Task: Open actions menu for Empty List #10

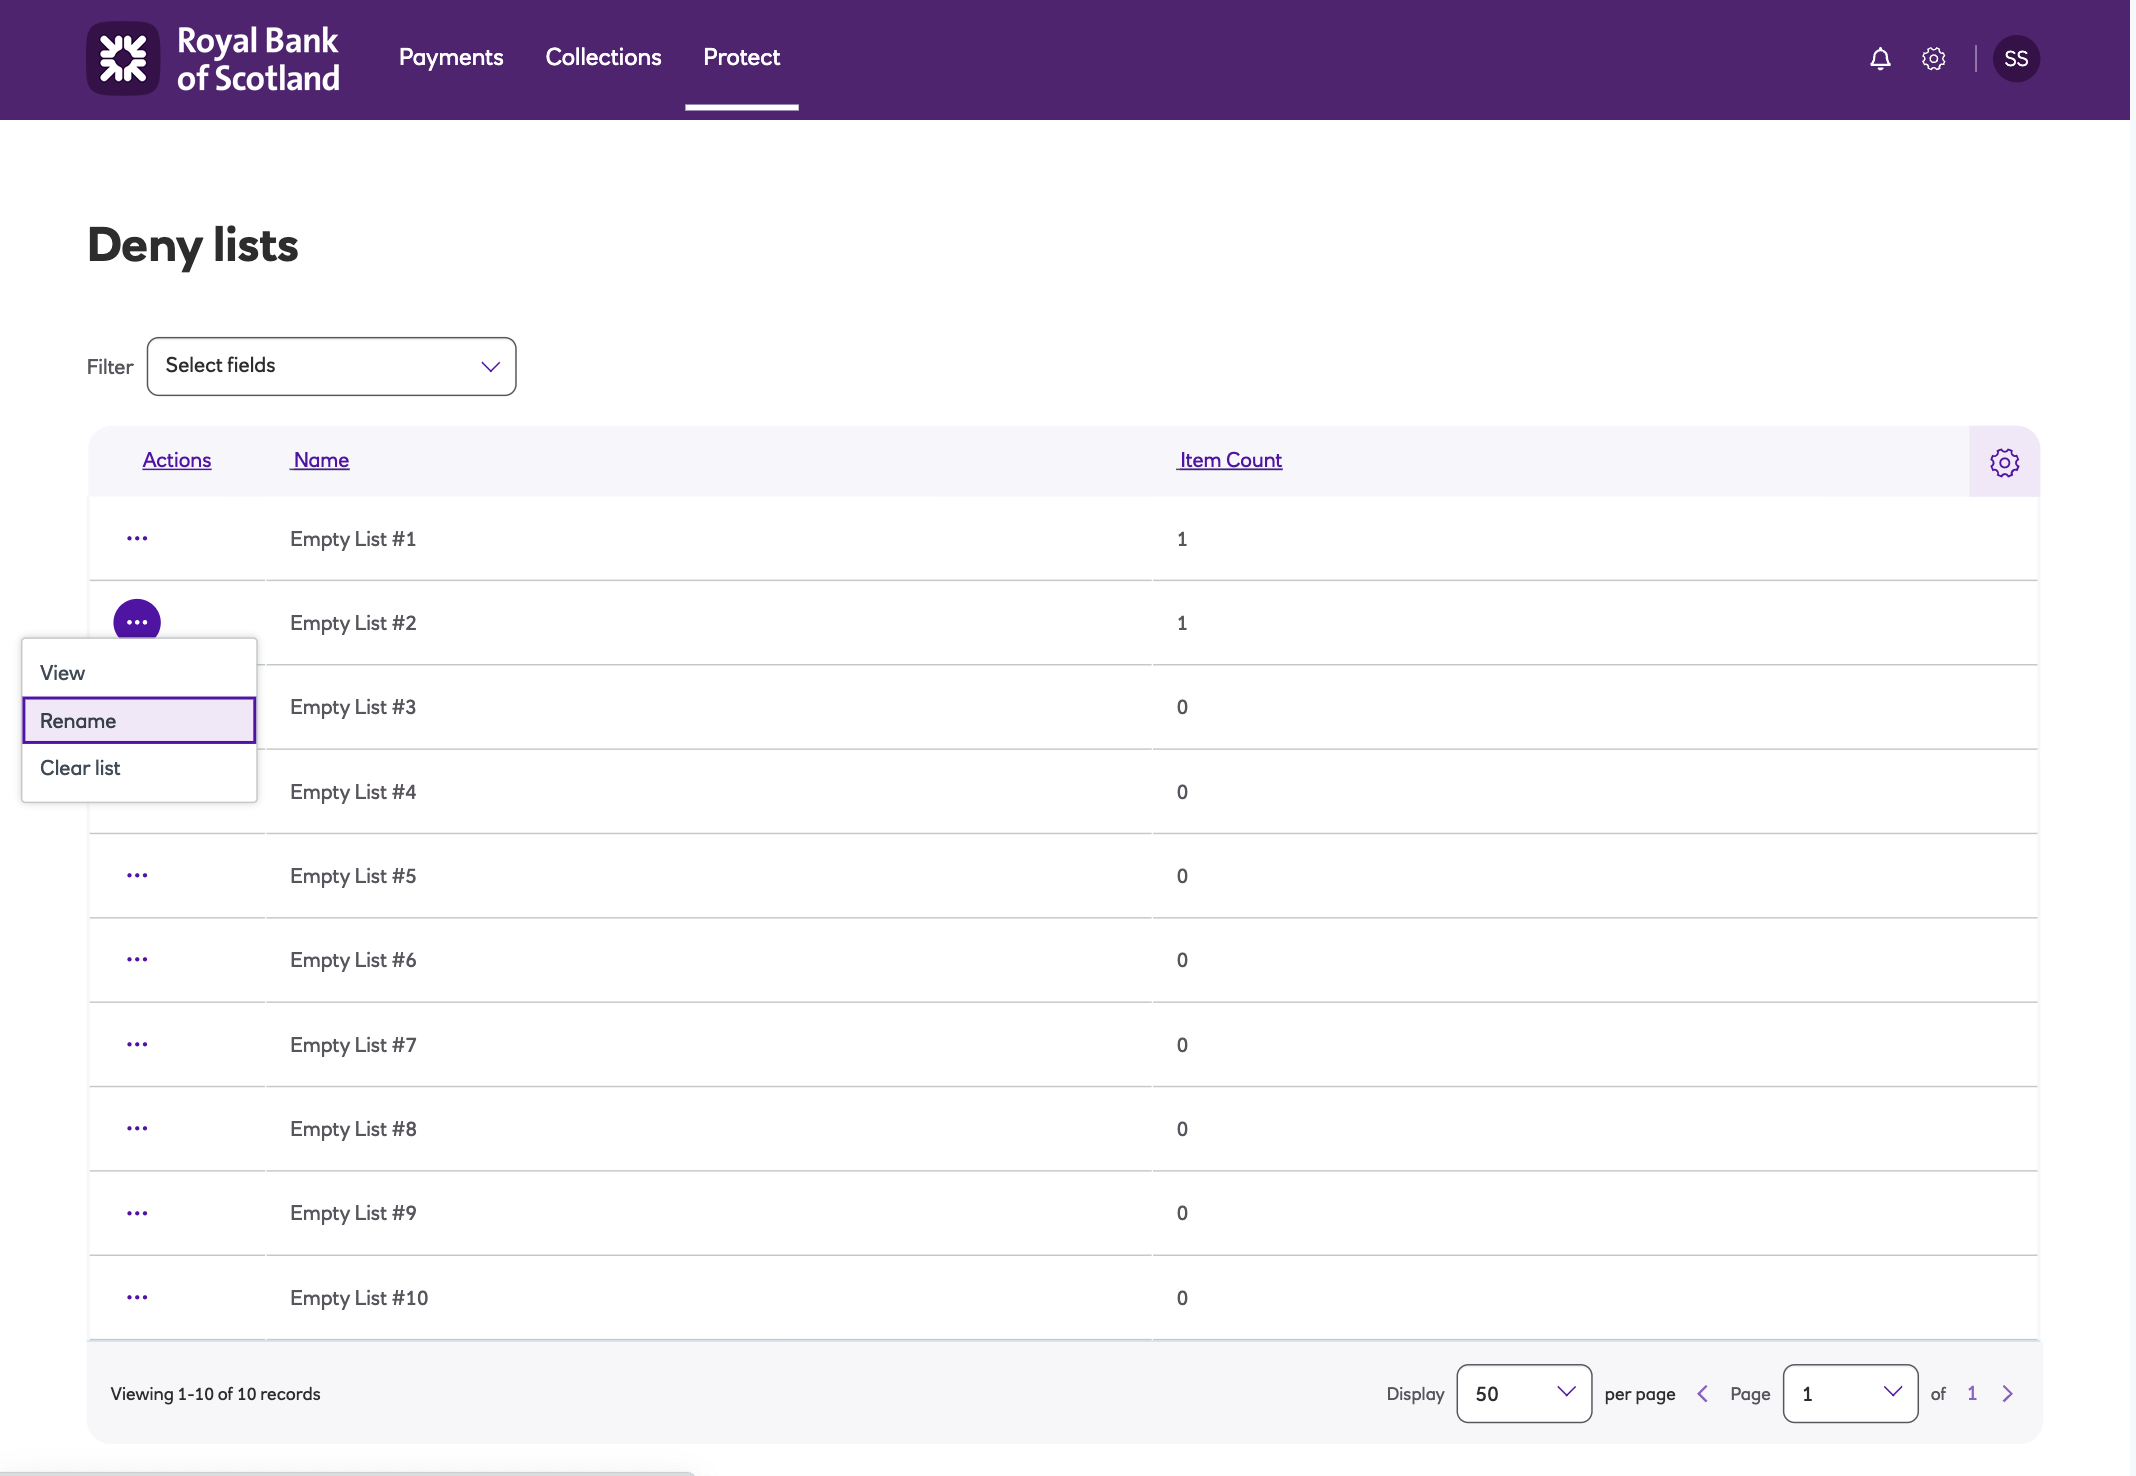Action: 137,1297
